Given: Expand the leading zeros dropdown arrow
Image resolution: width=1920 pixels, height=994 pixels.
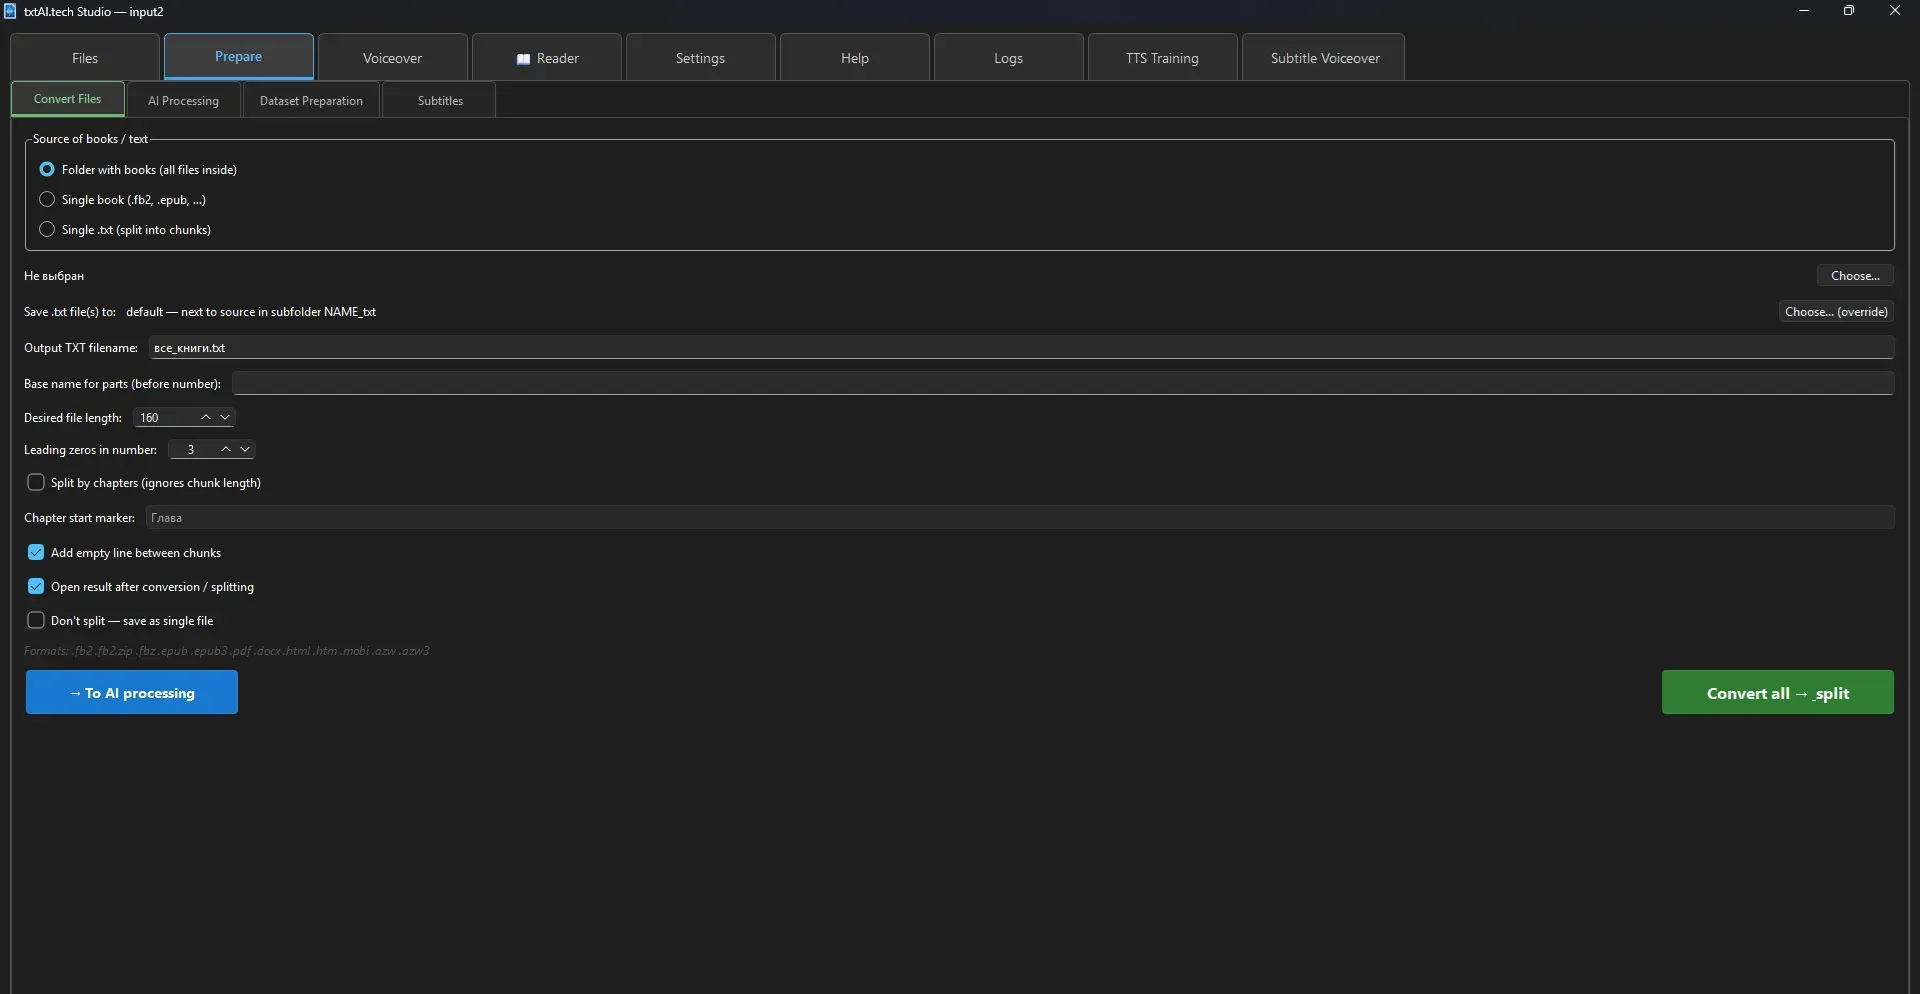Looking at the screenshot, I should point(244,449).
